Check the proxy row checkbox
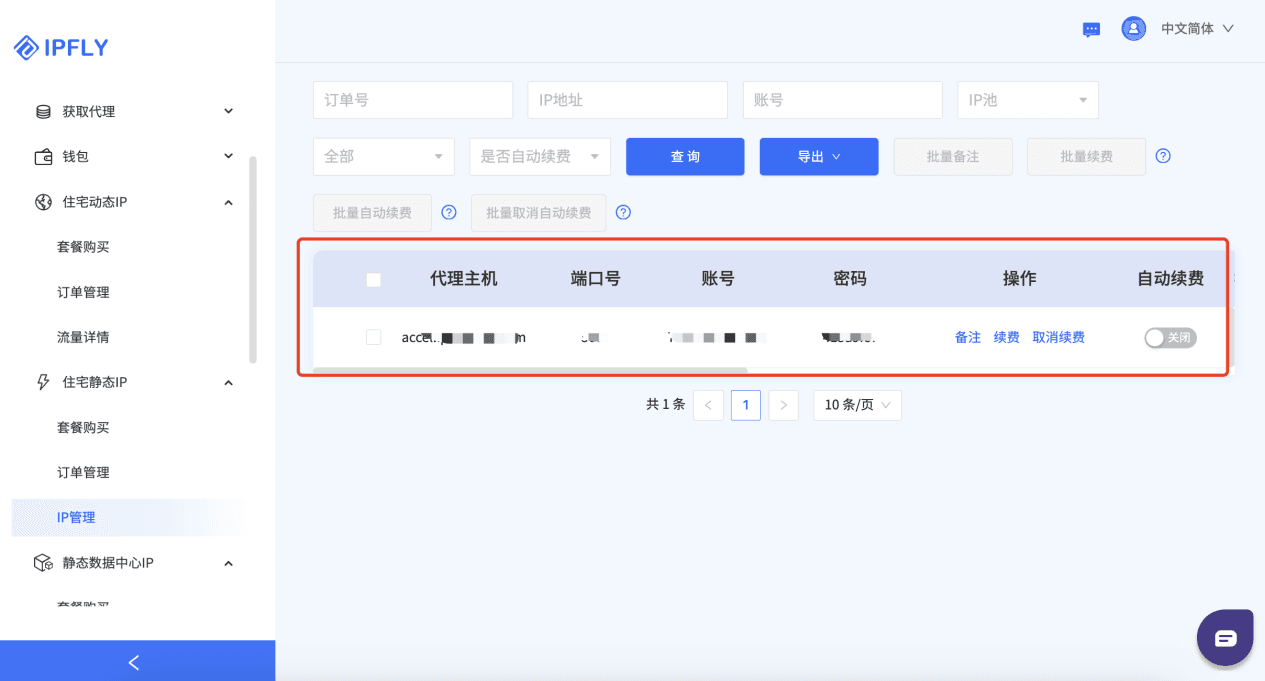Screen dimensions: 1265x681 click(x=374, y=338)
